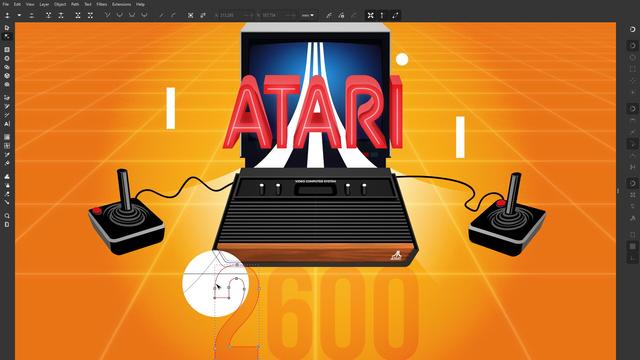Viewport: 640px width, 360px height.
Task: Toggle snap to bounding boxes
Action: coord(632,46)
